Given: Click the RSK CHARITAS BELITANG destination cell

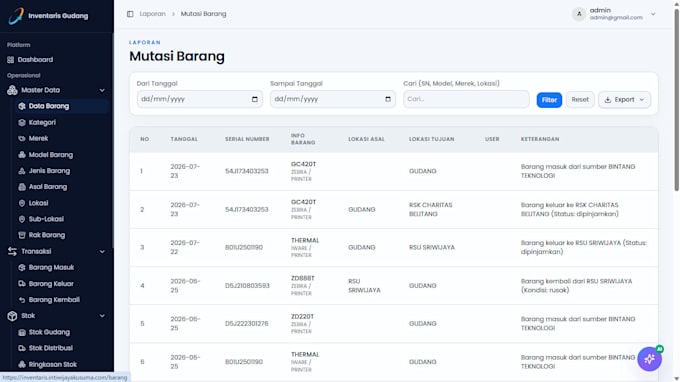Looking at the screenshot, I should 431,209.
